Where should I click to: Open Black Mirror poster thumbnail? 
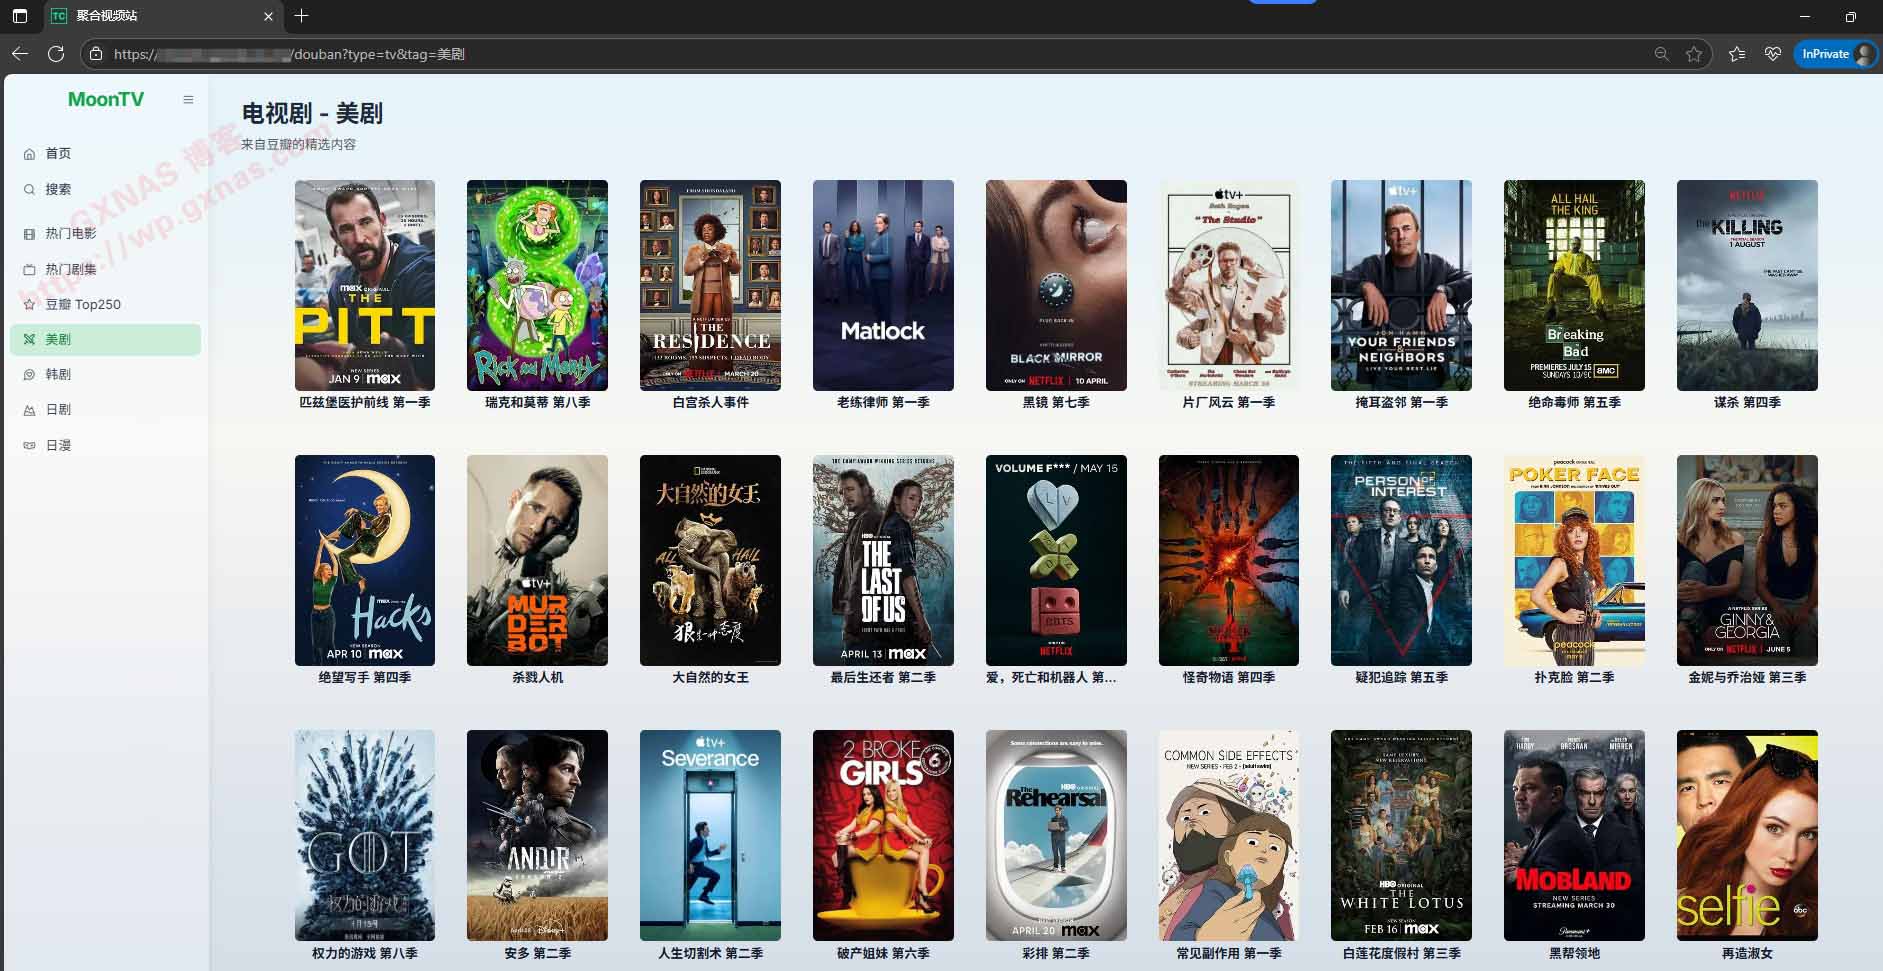(x=1056, y=285)
